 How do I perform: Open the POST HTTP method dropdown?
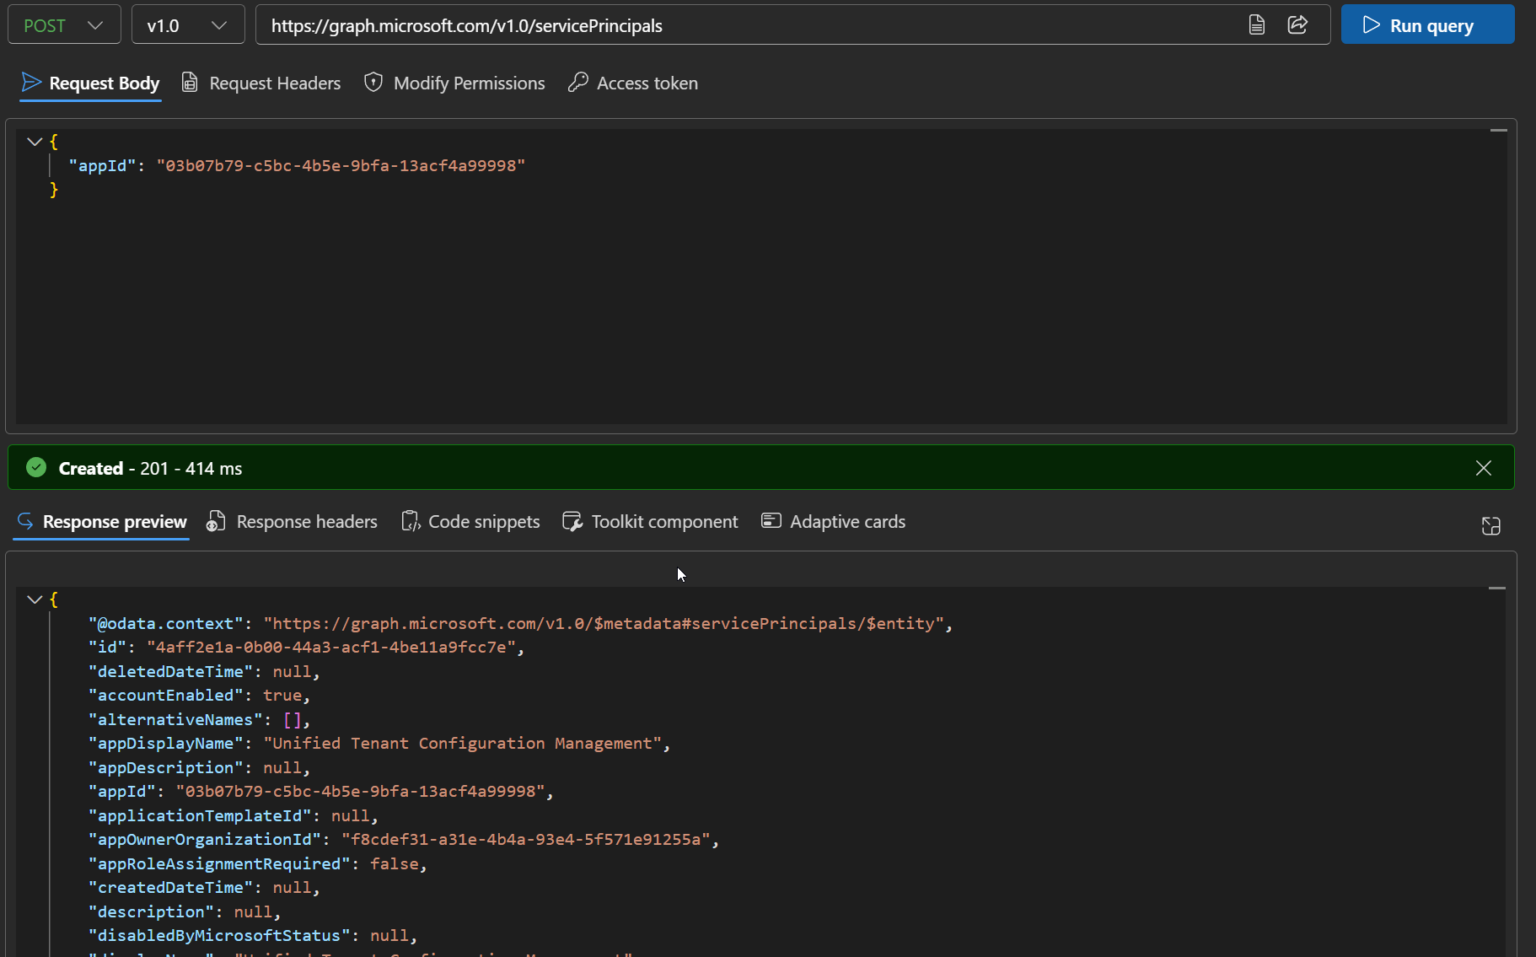pos(63,25)
